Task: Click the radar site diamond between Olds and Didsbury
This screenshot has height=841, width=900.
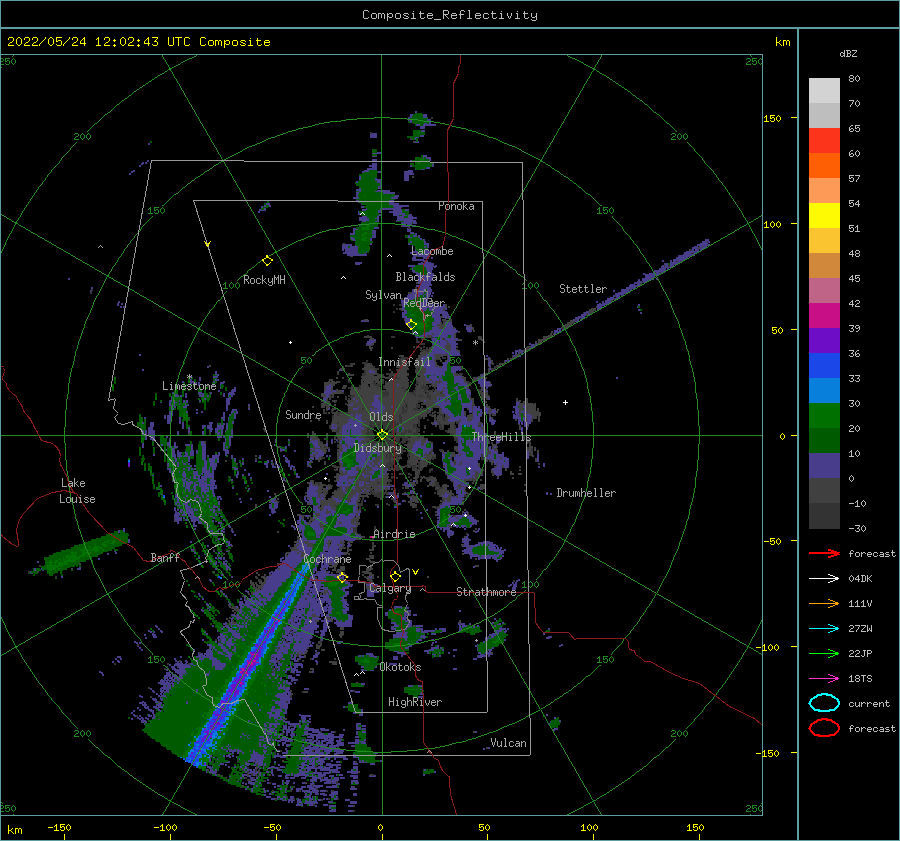Action: tap(382, 435)
